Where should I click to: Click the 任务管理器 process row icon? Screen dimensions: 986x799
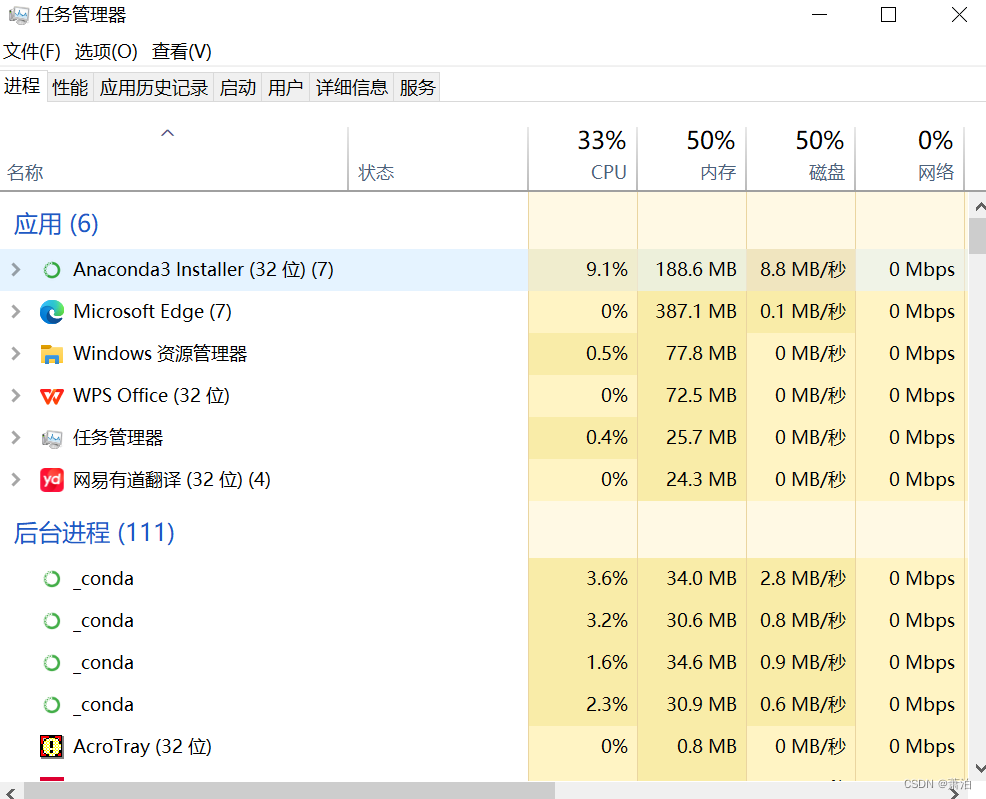tap(52, 438)
